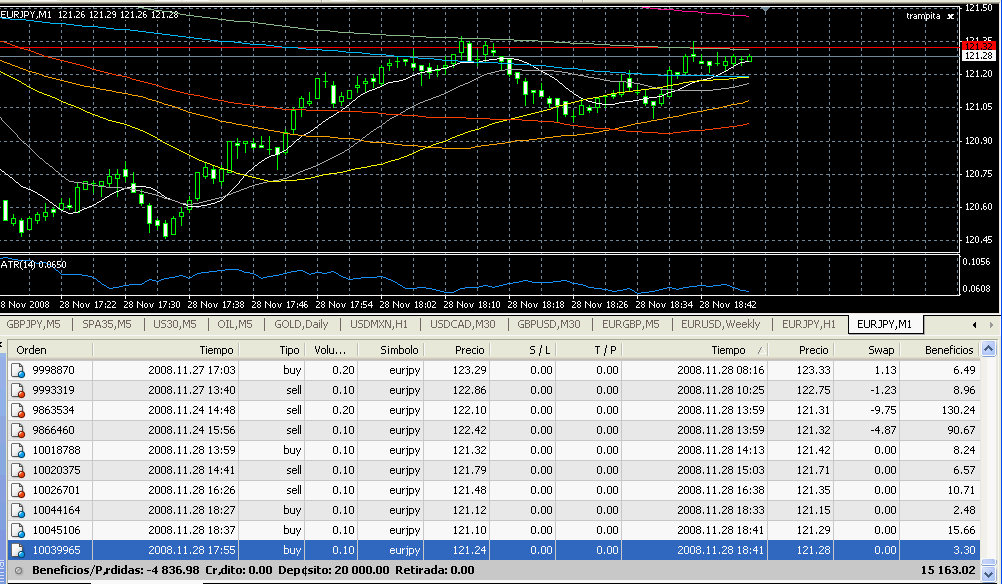This screenshot has width=1002, height=584.
Task: Click the profit value 15.66
Action: (x=963, y=530)
